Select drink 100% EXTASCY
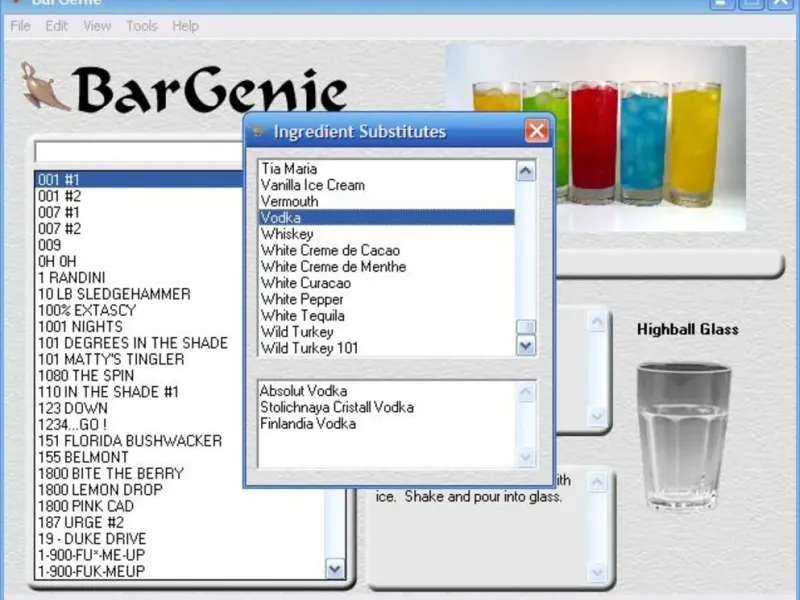This screenshot has width=800, height=600. (139, 310)
